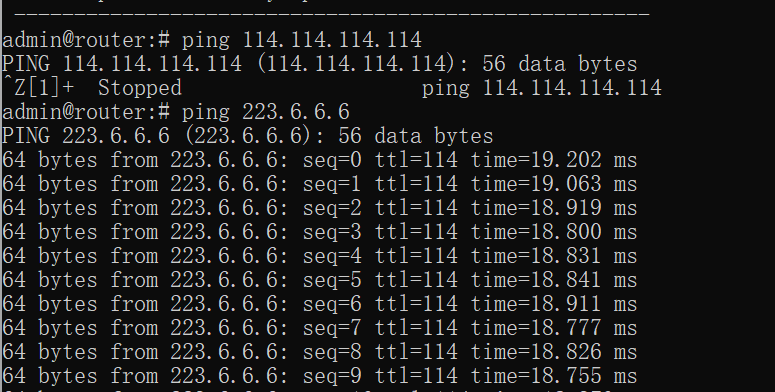Click the seq=5 time=18.841 ms line
The width and height of the screenshot is (775, 392).
point(320,280)
